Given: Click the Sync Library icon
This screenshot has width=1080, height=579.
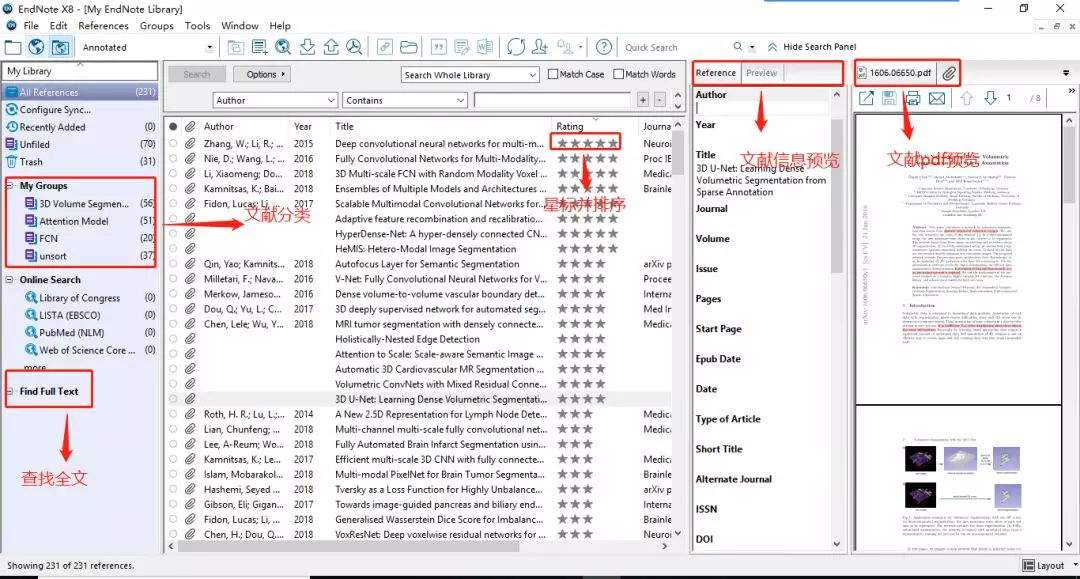Looking at the screenshot, I should (516, 47).
